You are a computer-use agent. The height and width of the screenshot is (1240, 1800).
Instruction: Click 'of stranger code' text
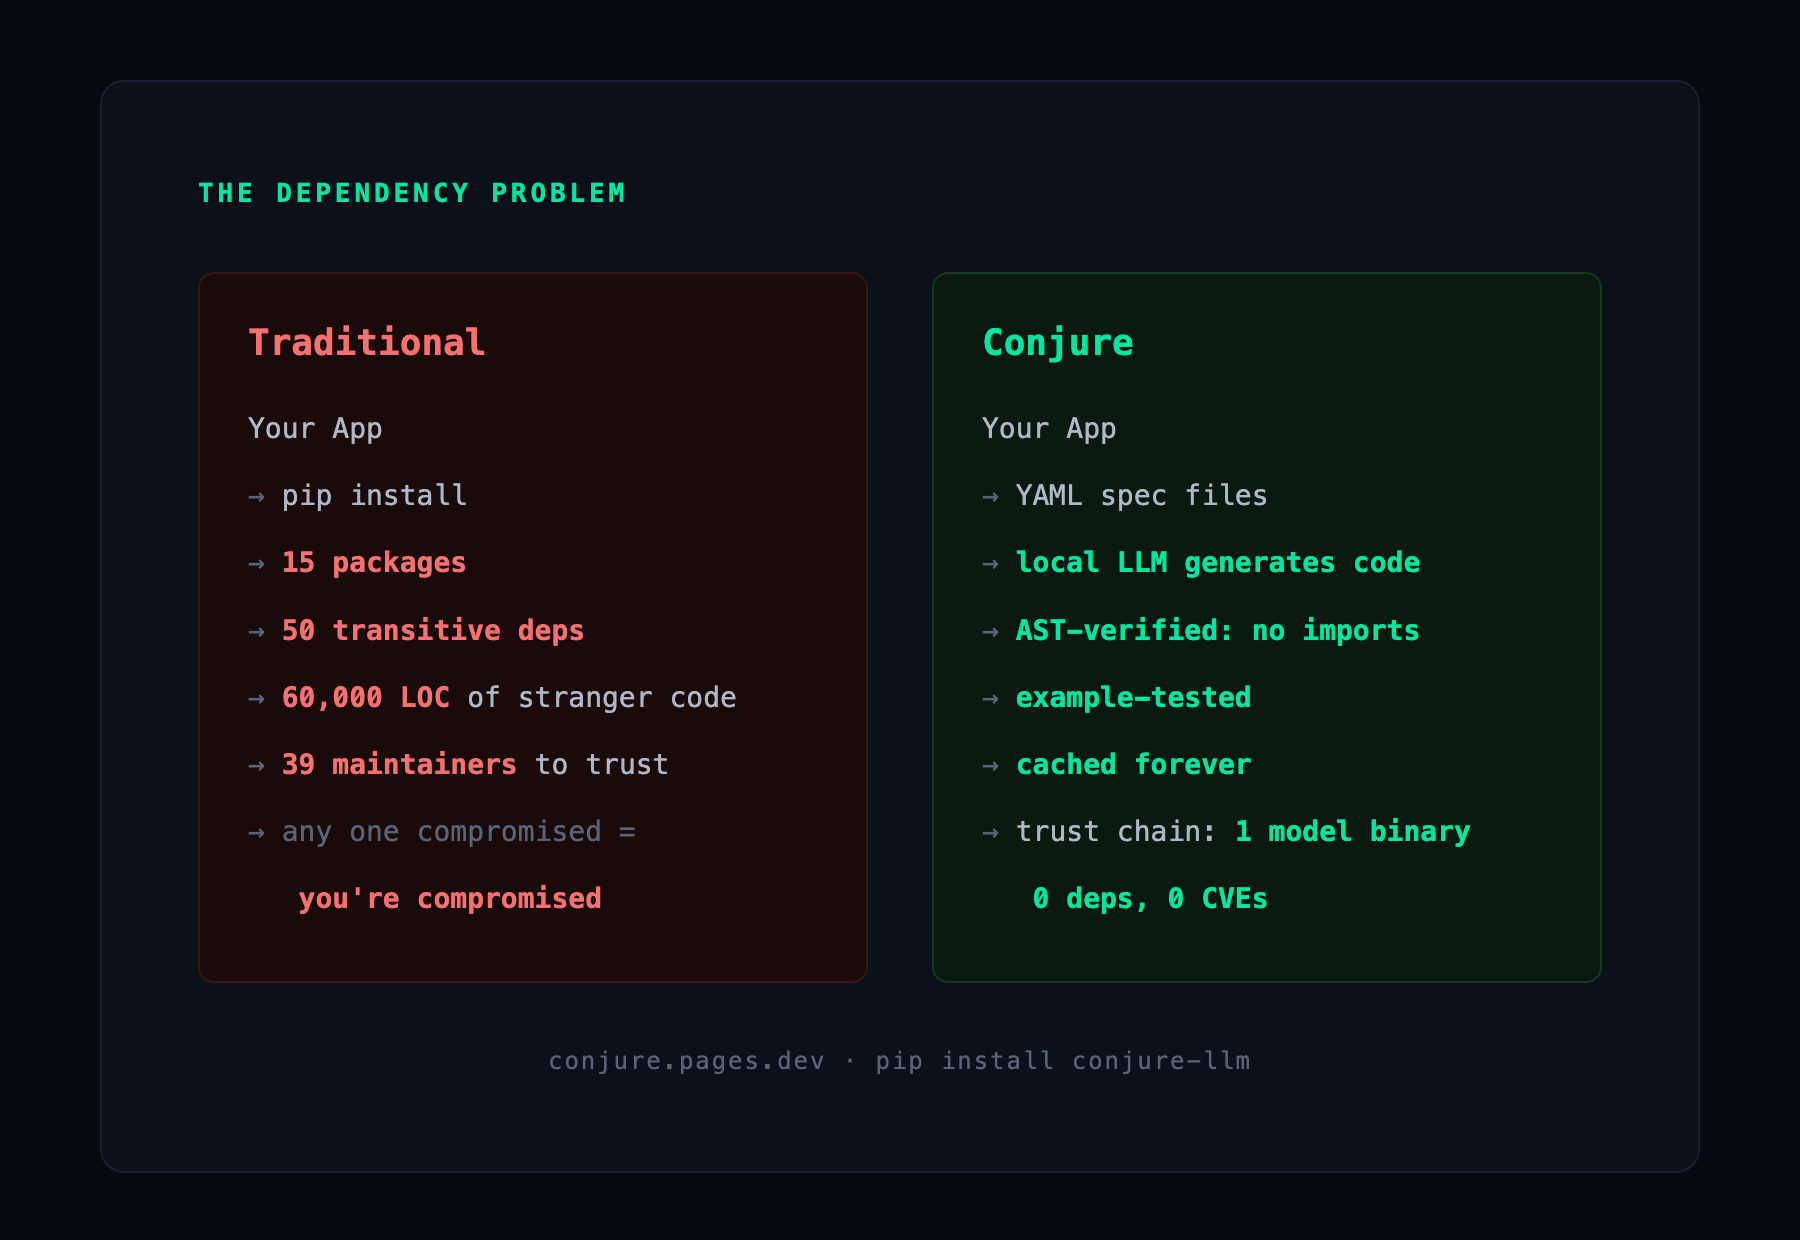coord(602,697)
